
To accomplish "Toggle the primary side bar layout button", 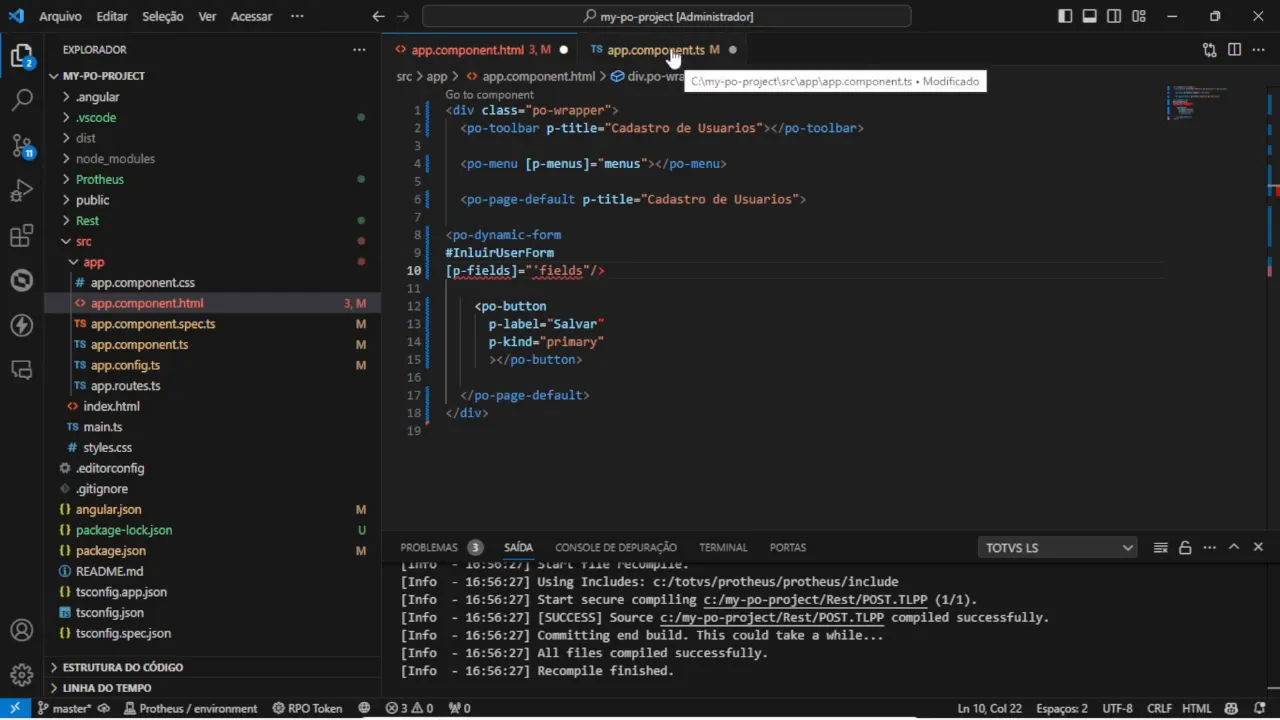I will coord(1065,16).
